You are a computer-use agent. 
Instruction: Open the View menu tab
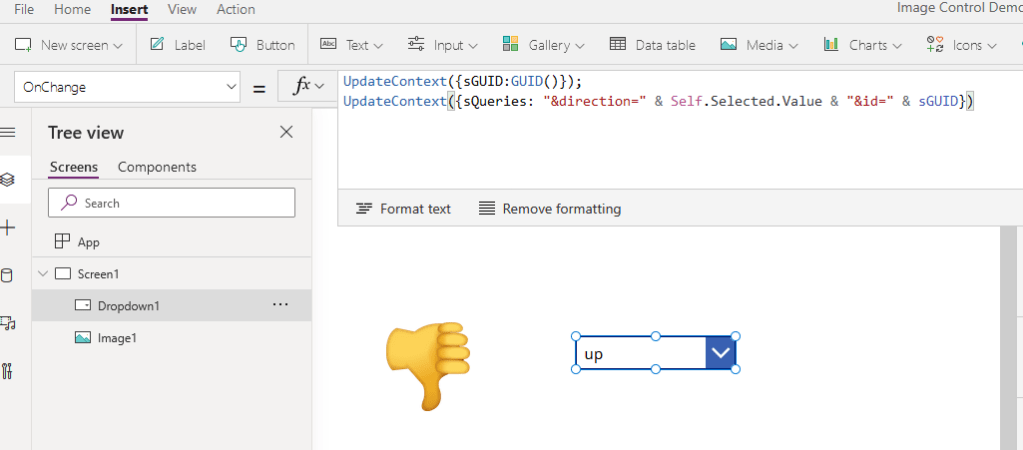(x=182, y=9)
